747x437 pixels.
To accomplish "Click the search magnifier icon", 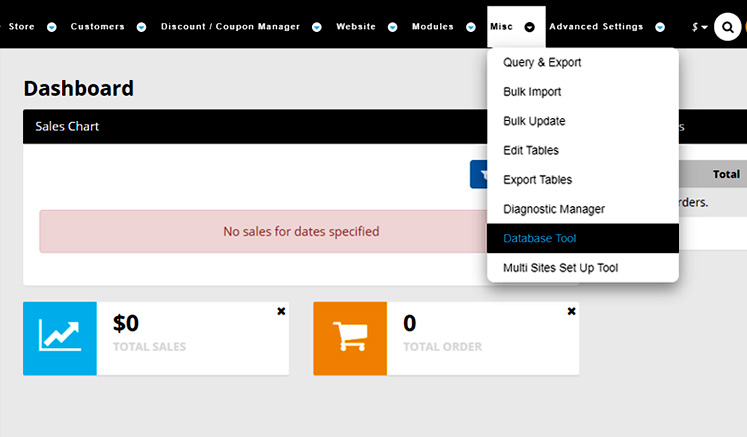I will (x=727, y=27).
